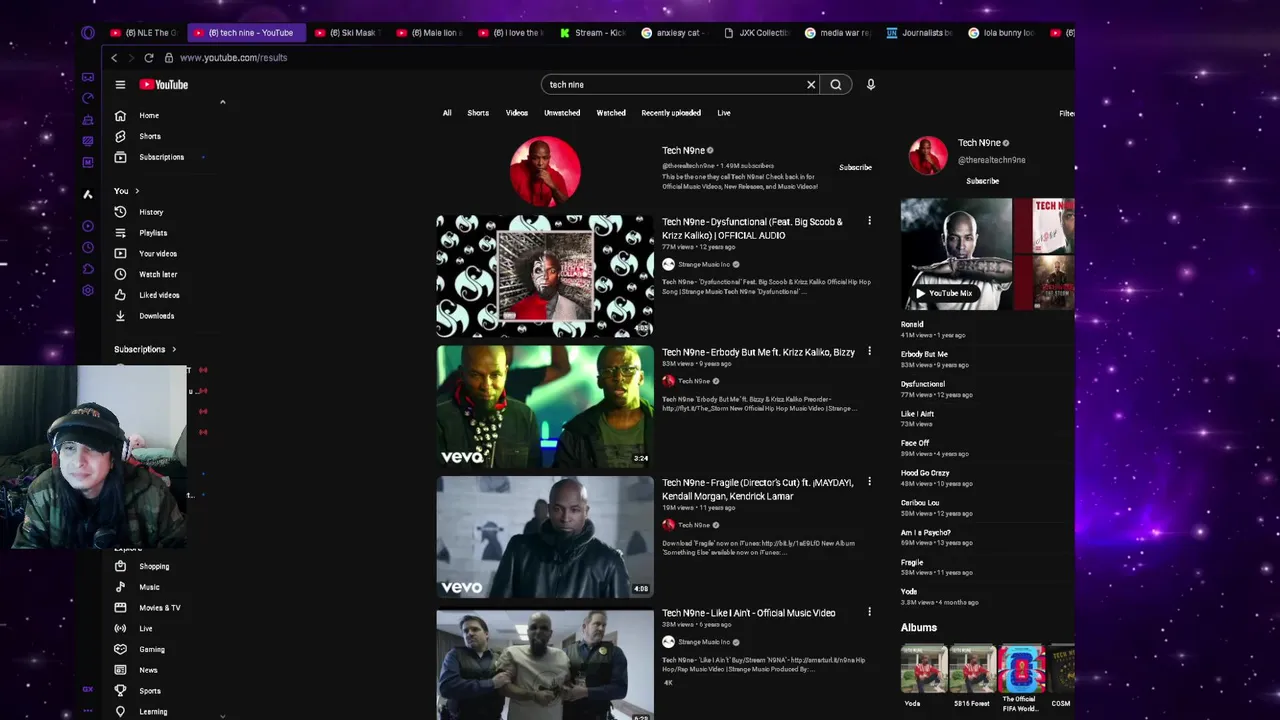Open the Filters option at the right edge of the chips

pyautogui.click(x=1067, y=113)
